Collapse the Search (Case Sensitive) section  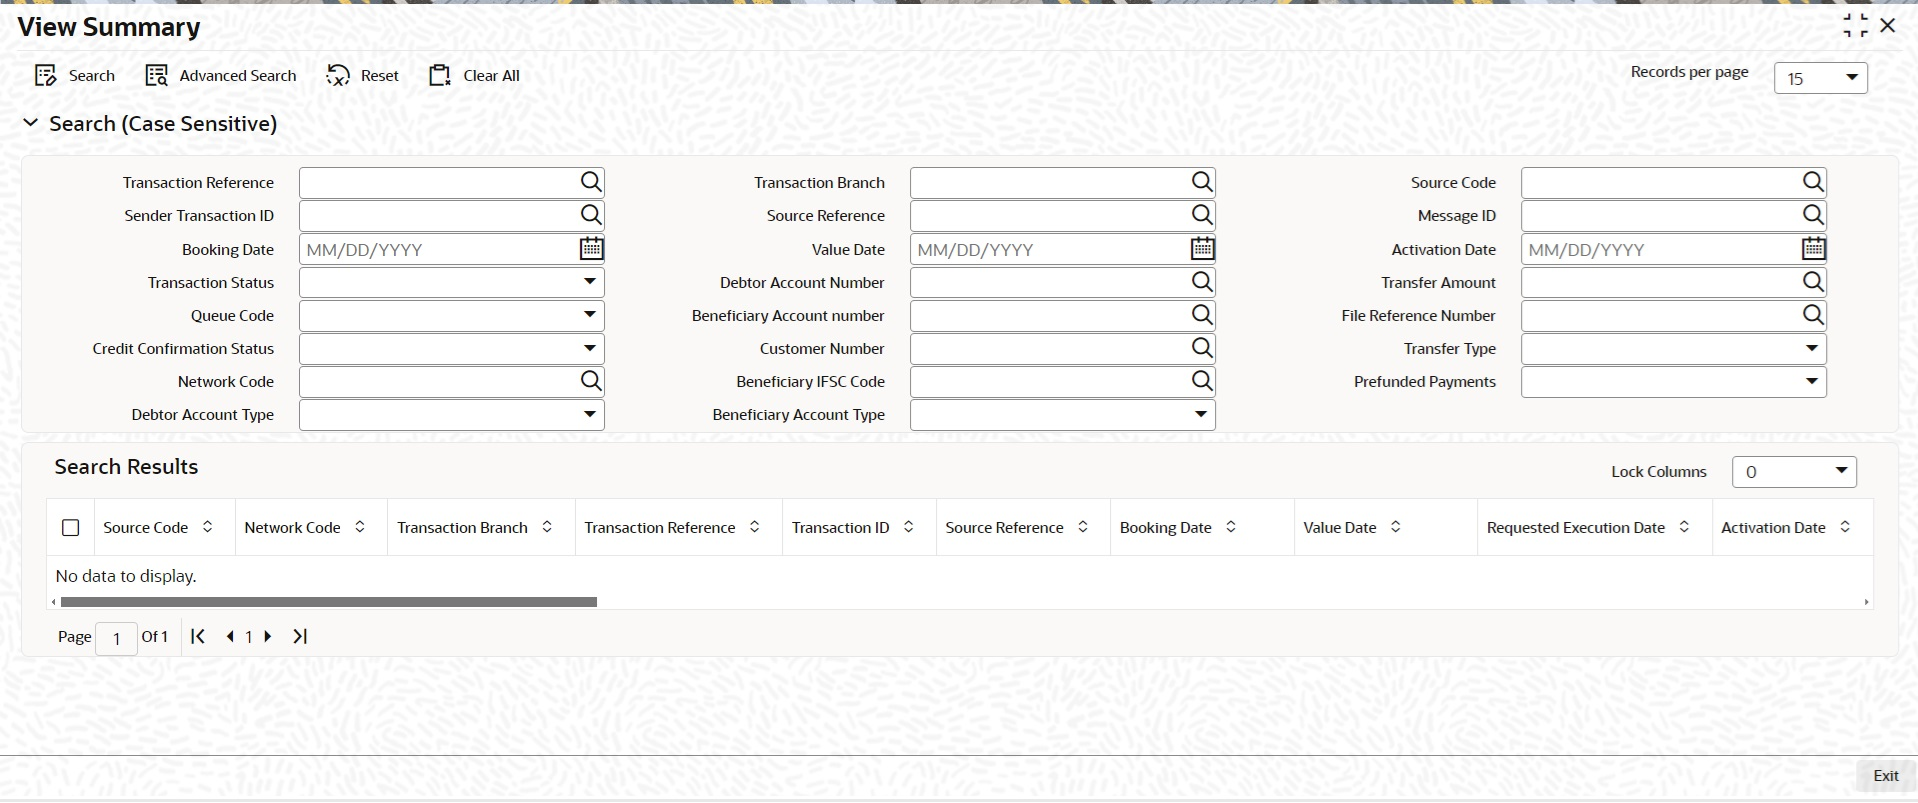click(31, 123)
